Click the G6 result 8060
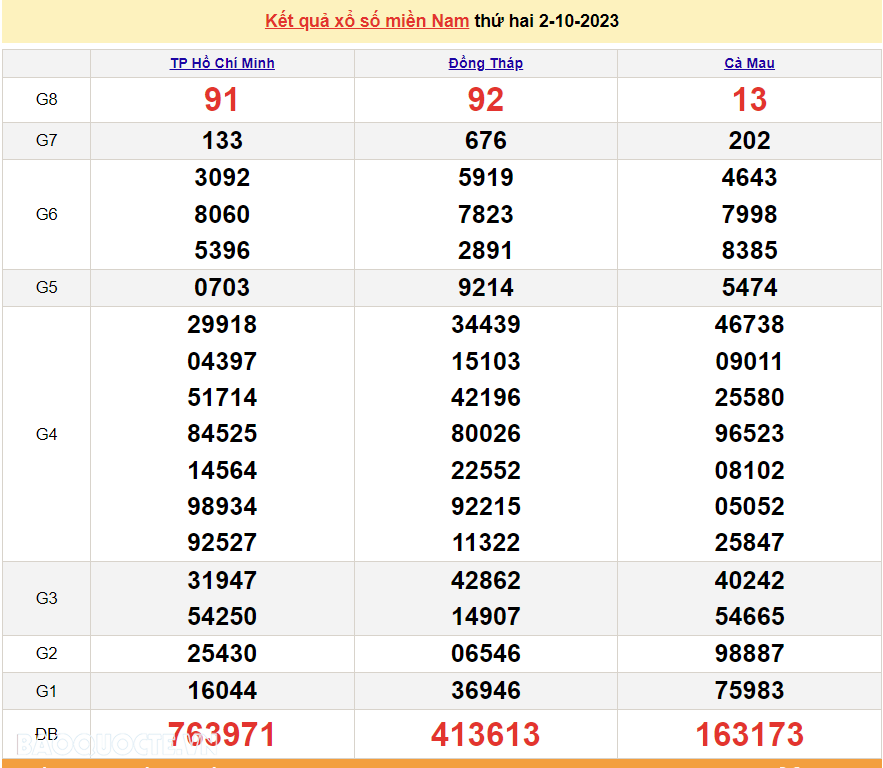Screen dimensions: 883x768 [x=222, y=214]
